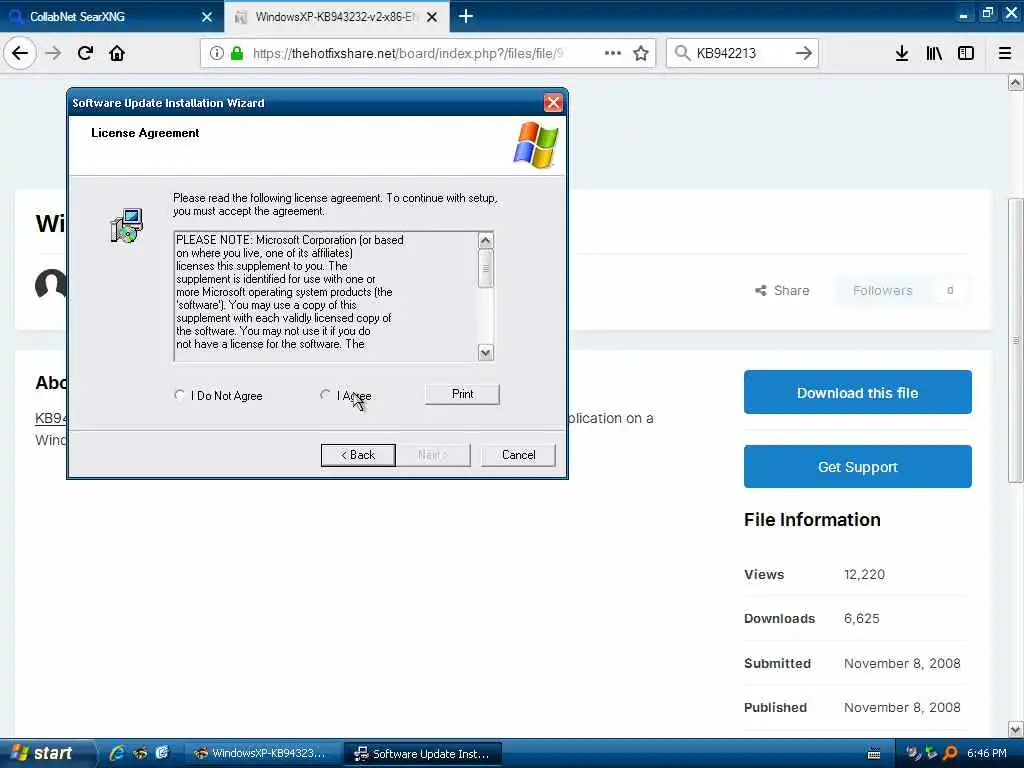Screen dimensions: 1024x768
Task: Open the on-screen keyboard tray icon
Action: (874, 754)
